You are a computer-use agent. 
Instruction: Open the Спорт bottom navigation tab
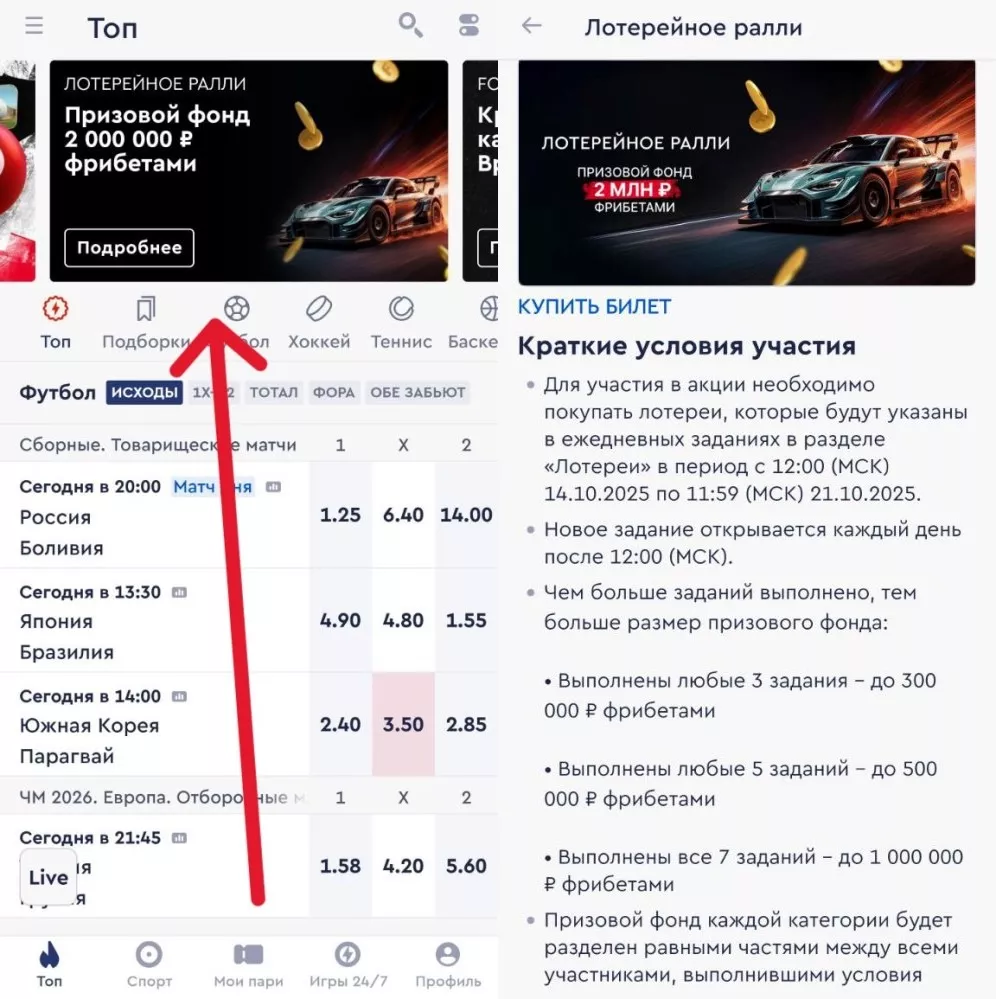click(149, 965)
